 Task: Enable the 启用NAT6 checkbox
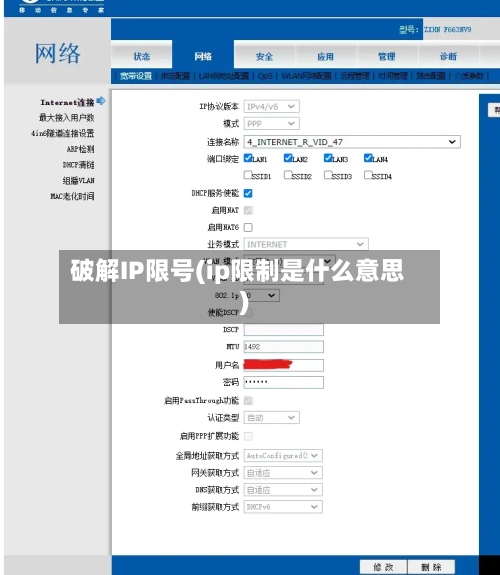tap(248, 227)
